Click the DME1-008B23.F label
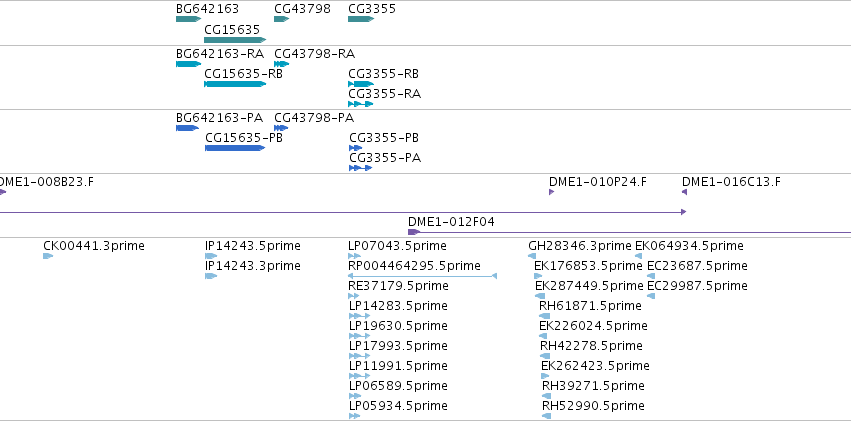 click(x=47, y=182)
